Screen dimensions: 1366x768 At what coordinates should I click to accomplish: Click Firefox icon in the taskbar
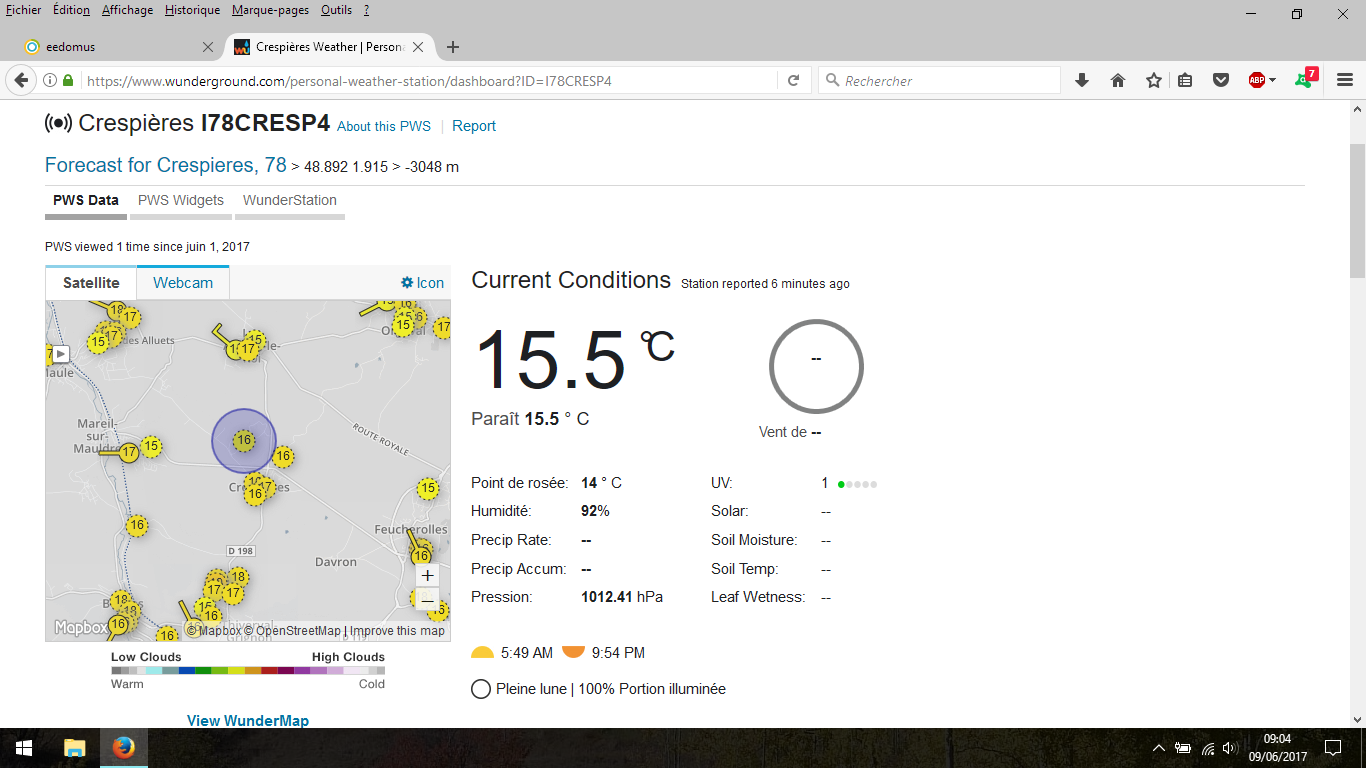[124, 748]
